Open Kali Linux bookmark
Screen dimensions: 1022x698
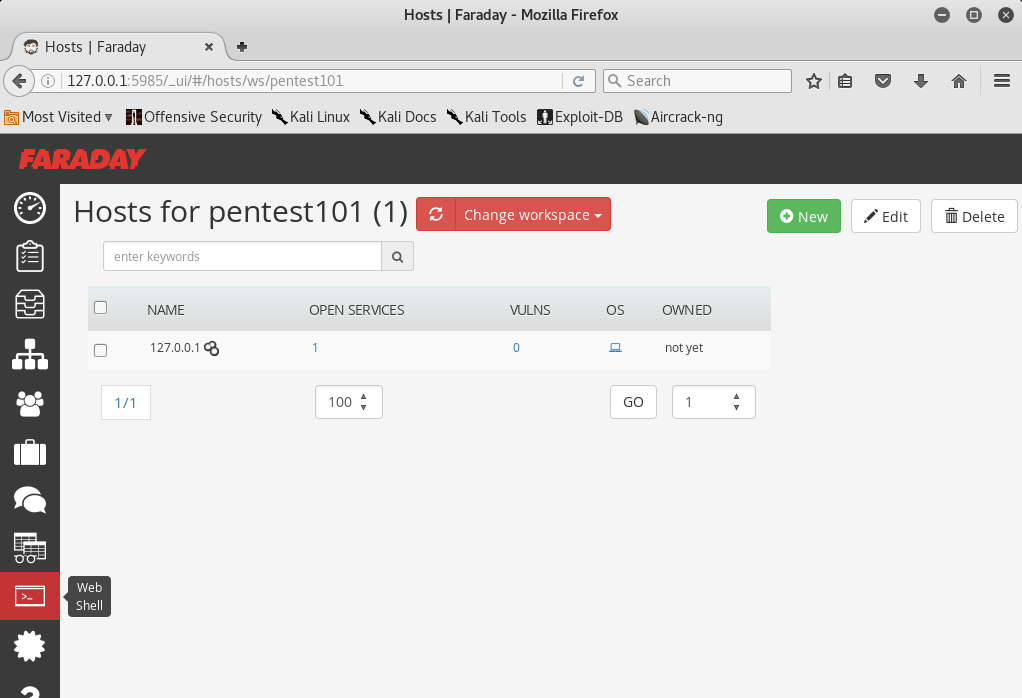(311, 117)
